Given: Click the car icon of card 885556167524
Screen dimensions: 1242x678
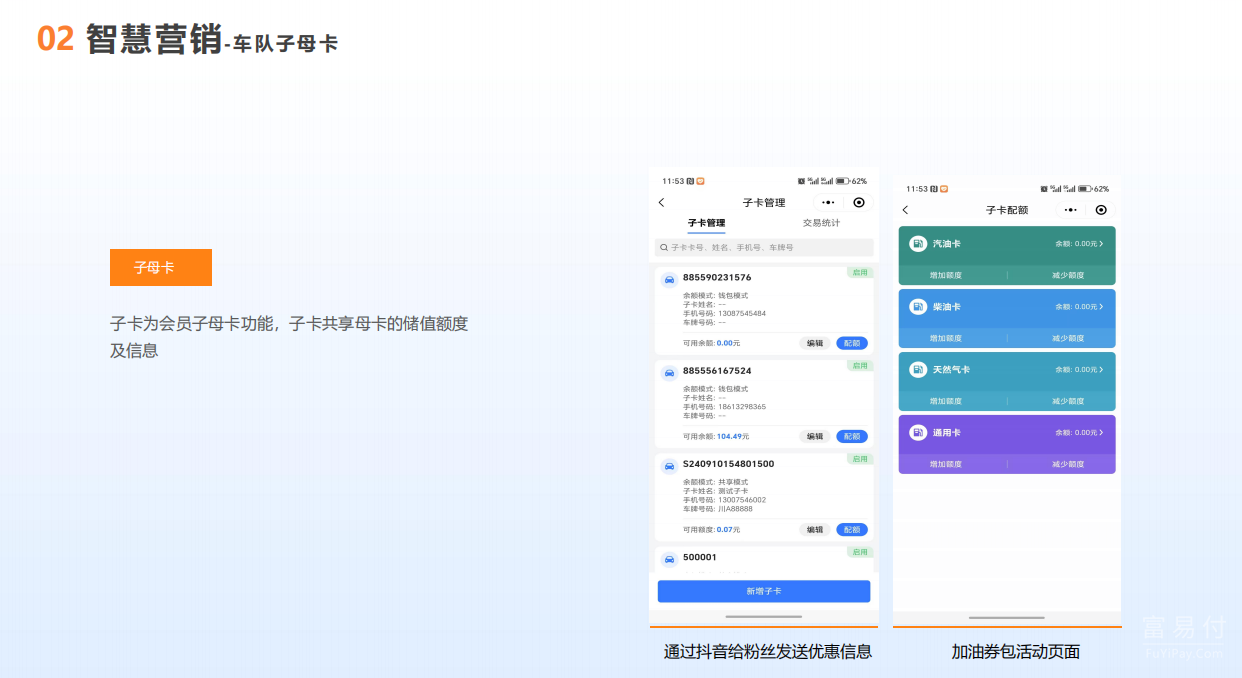Looking at the screenshot, I should coord(669,373).
